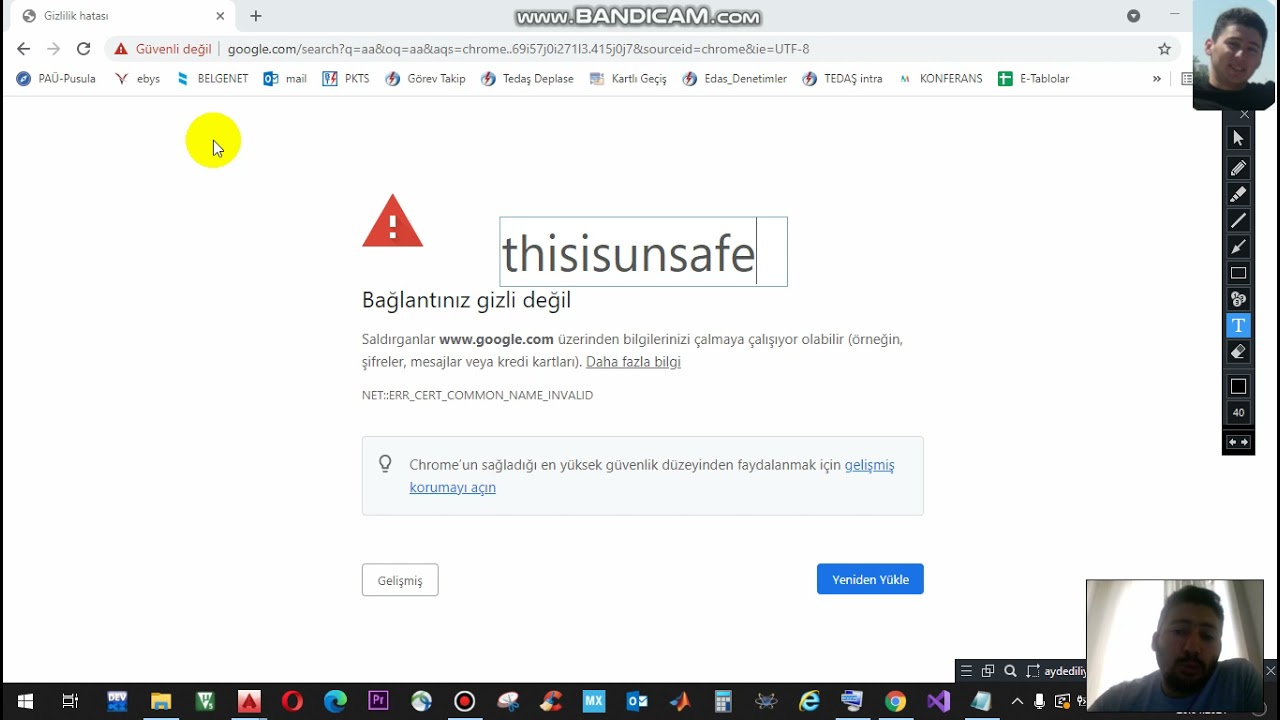The width and height of the screenshot is (1280, 720).
Task: Open AutoCAD from taskbar
Action: [249, 701]
